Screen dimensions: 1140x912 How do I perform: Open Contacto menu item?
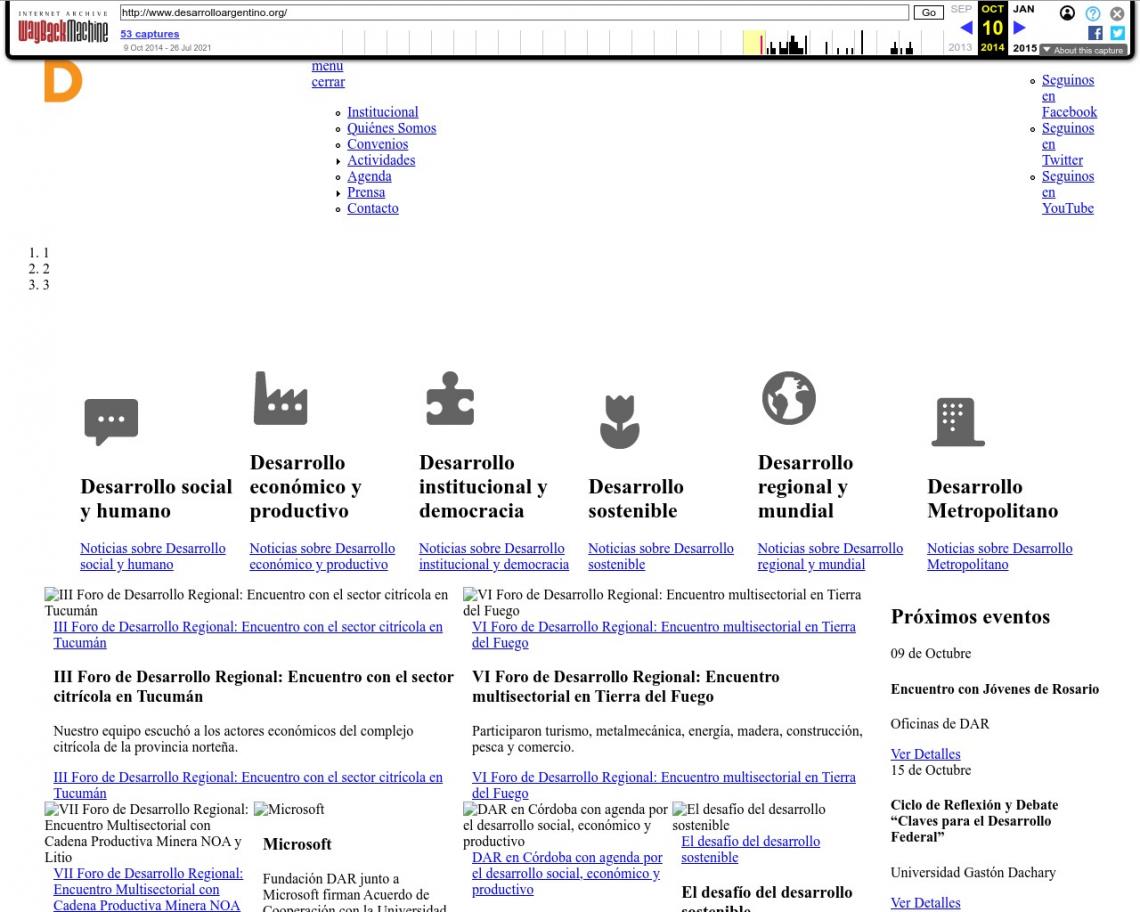(x=372, y=208)
